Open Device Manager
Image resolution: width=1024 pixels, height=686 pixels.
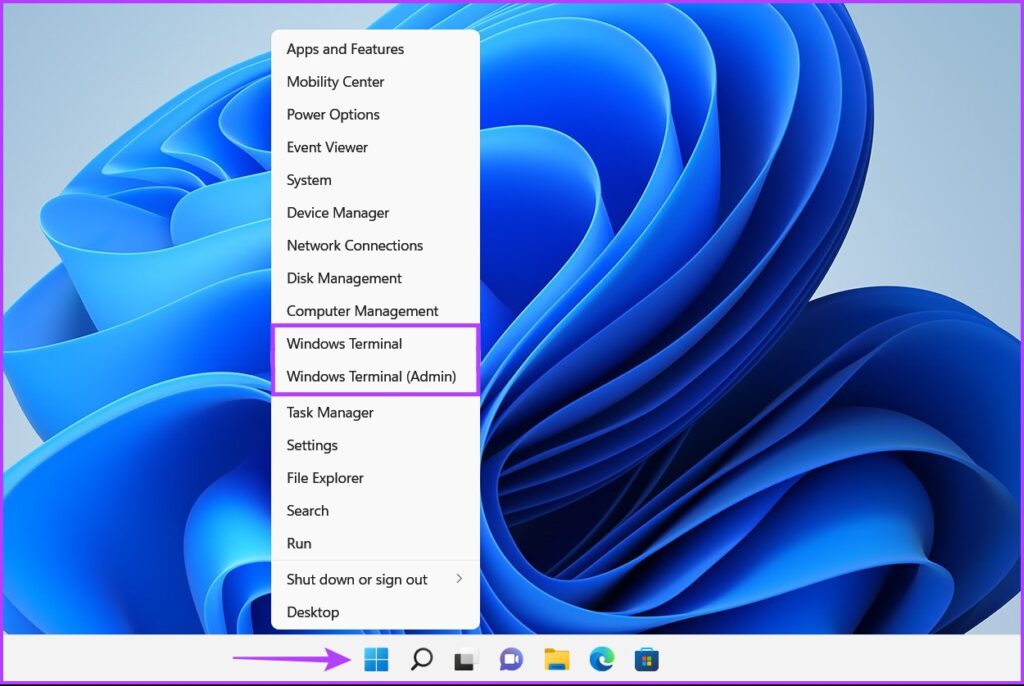[x=337, y=212]
